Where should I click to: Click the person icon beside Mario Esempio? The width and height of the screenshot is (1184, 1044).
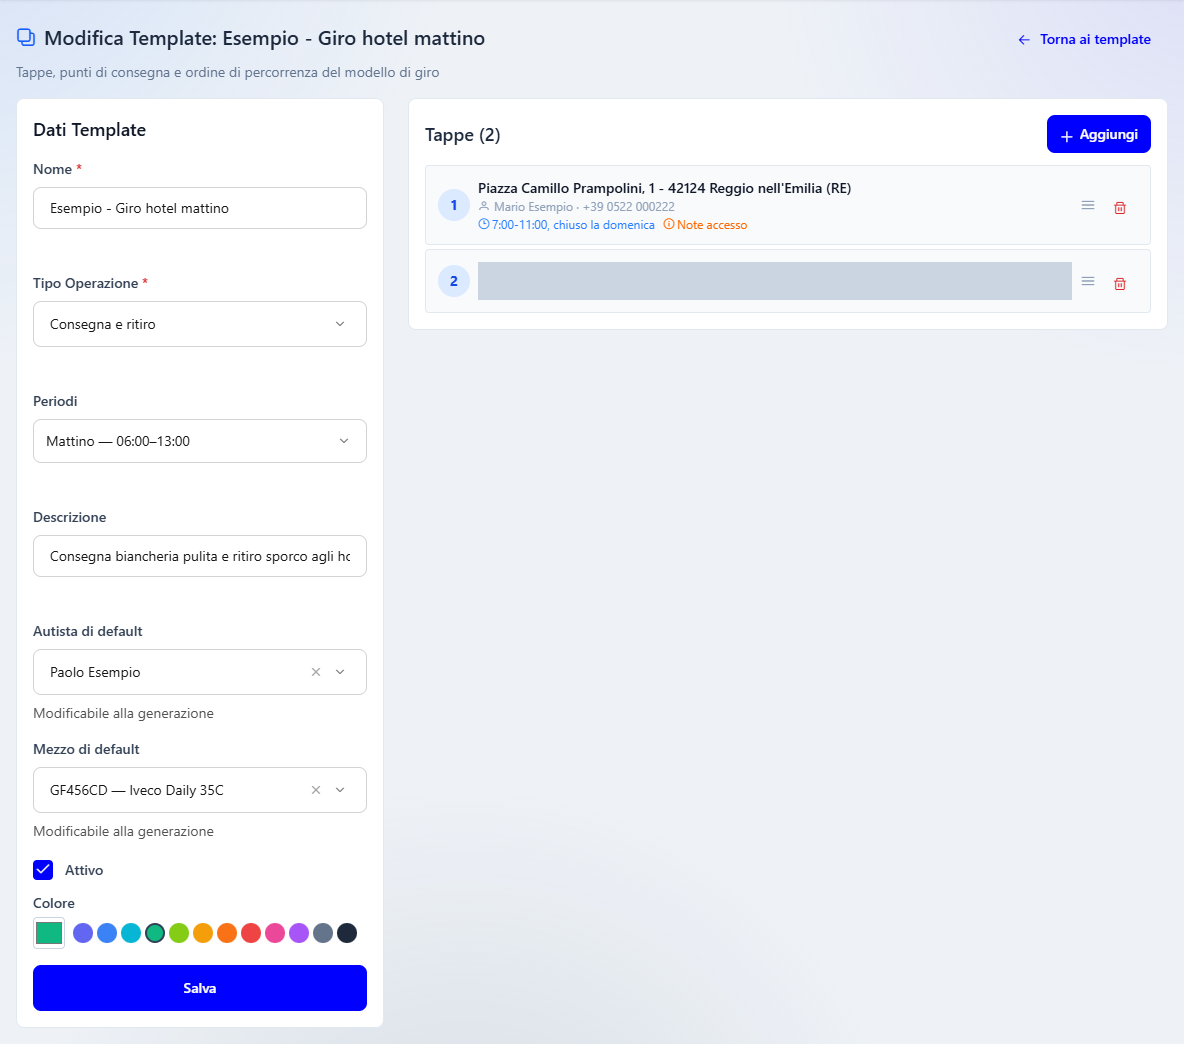pyautogui.click(x=484, y=206)
